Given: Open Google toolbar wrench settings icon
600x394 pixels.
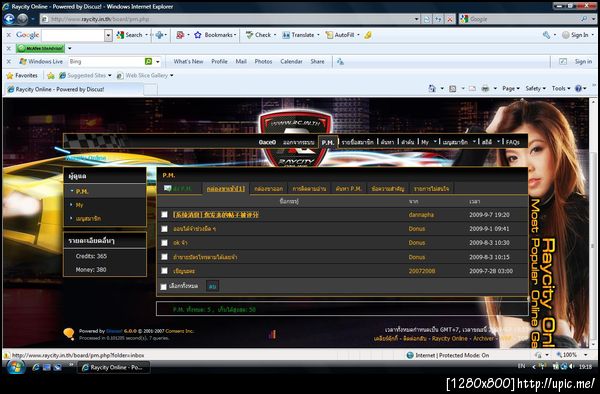Looking at the screenshot, I should coord(546,35).
